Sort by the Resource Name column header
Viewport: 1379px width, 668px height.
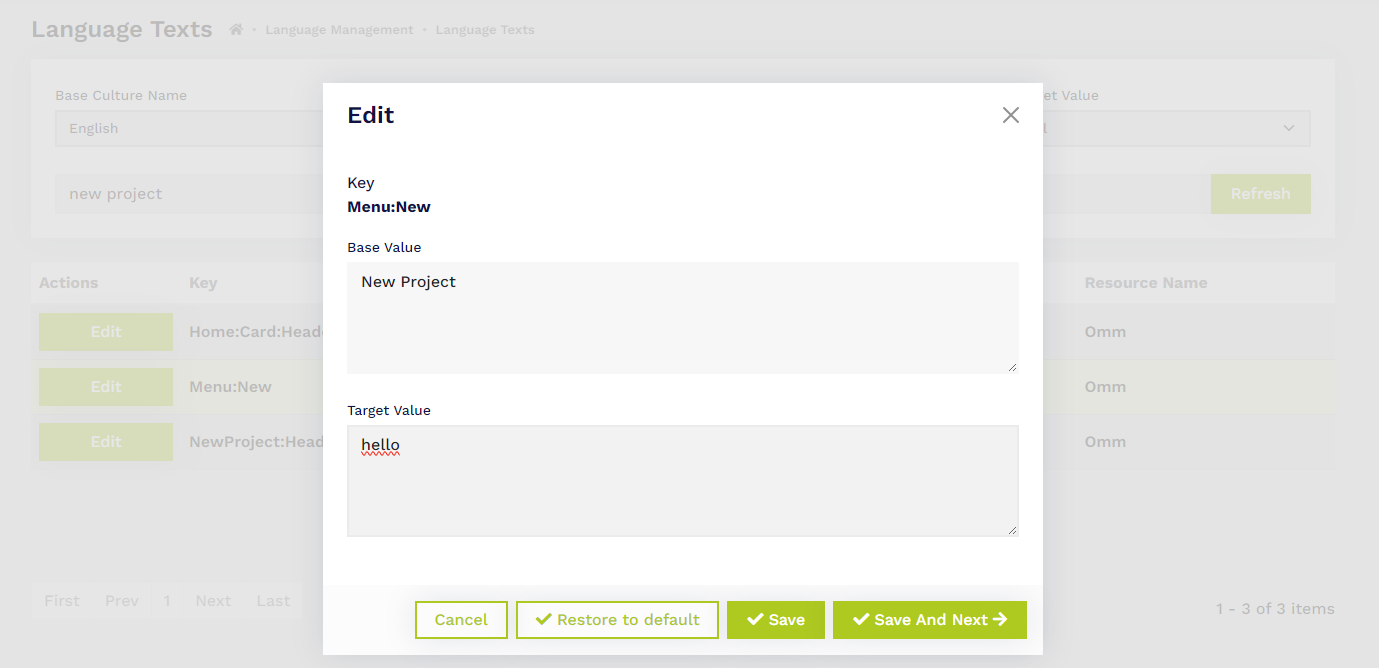pyautogui.click(x=1145, y=283)
